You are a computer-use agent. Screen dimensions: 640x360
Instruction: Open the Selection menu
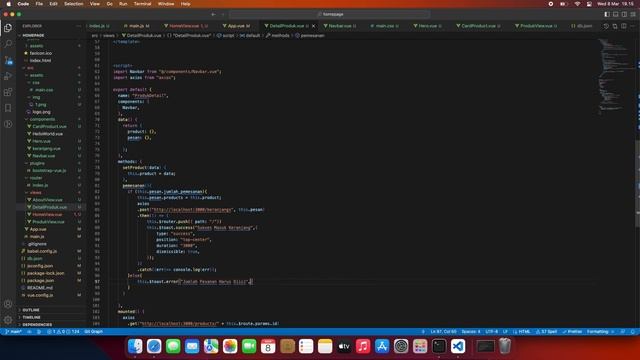click(x=73, y=4)
